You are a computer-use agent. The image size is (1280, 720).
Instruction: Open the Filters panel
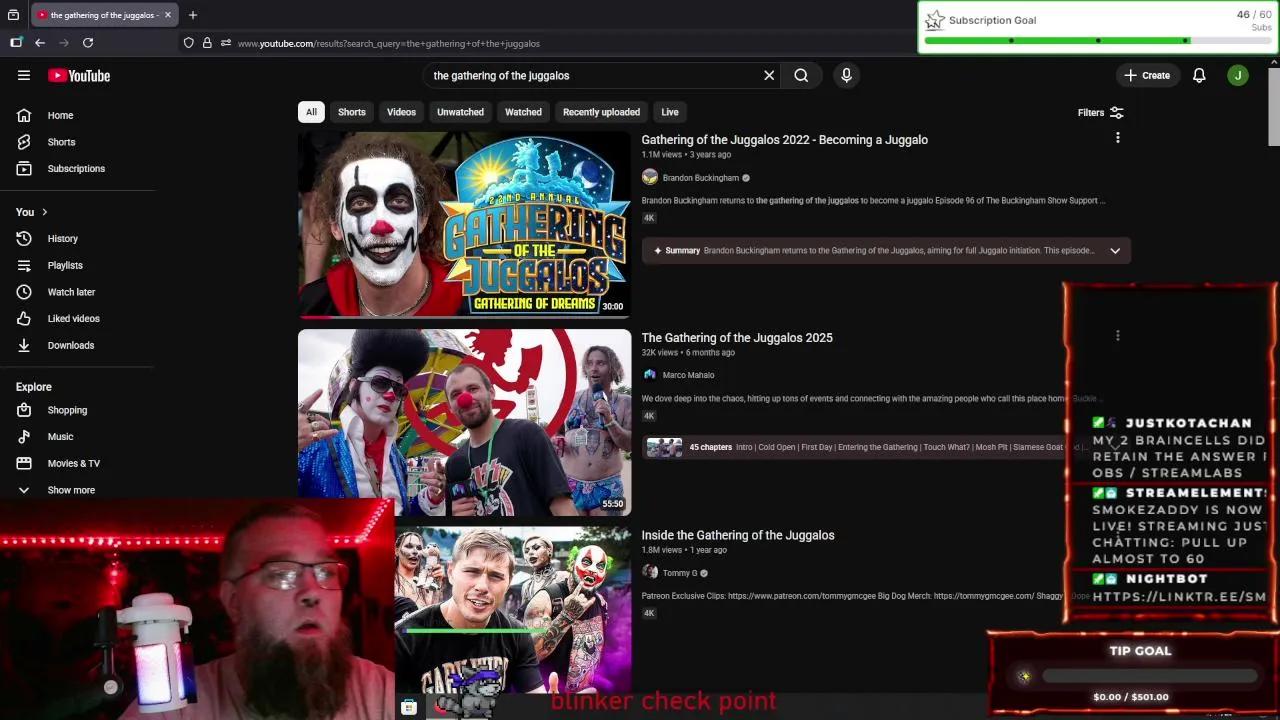coord(1100,113)
